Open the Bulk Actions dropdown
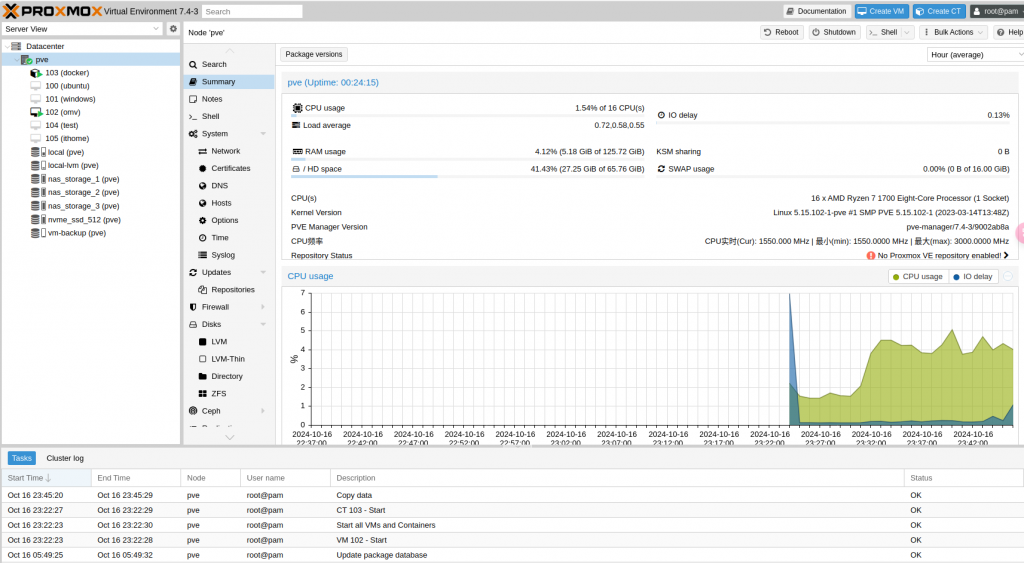 tap(953, 32)
